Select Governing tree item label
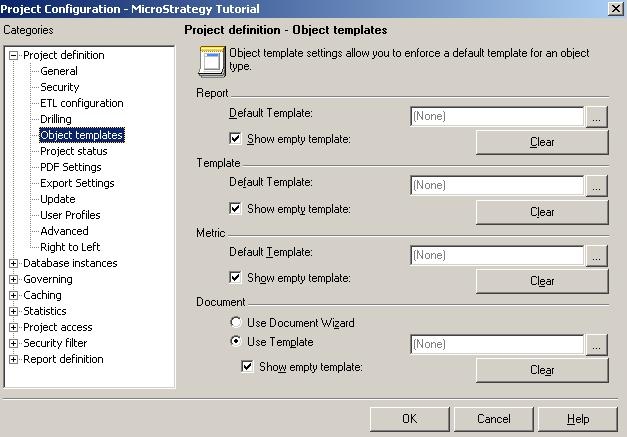This screenshot has width=627, height=437. point(48,279)
